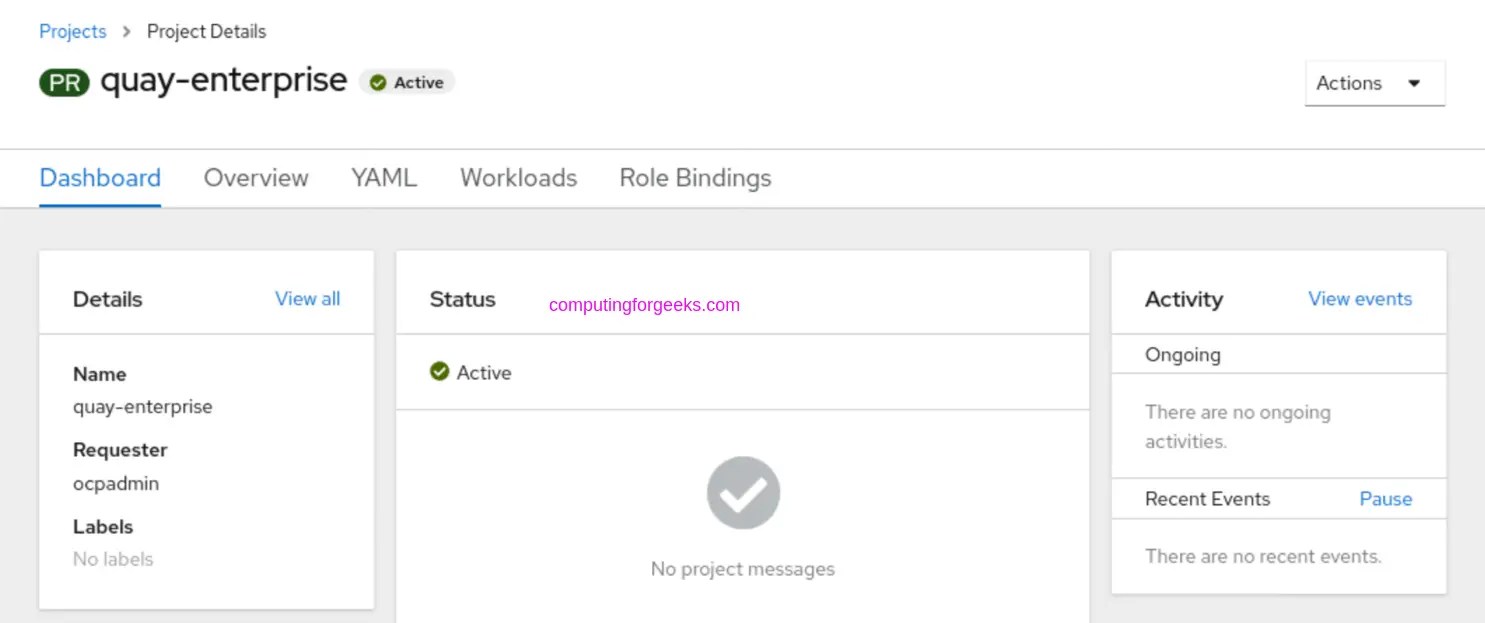The image size is (1485, 623).
Task: Click View all in the Details card
Action: point(307,298)
